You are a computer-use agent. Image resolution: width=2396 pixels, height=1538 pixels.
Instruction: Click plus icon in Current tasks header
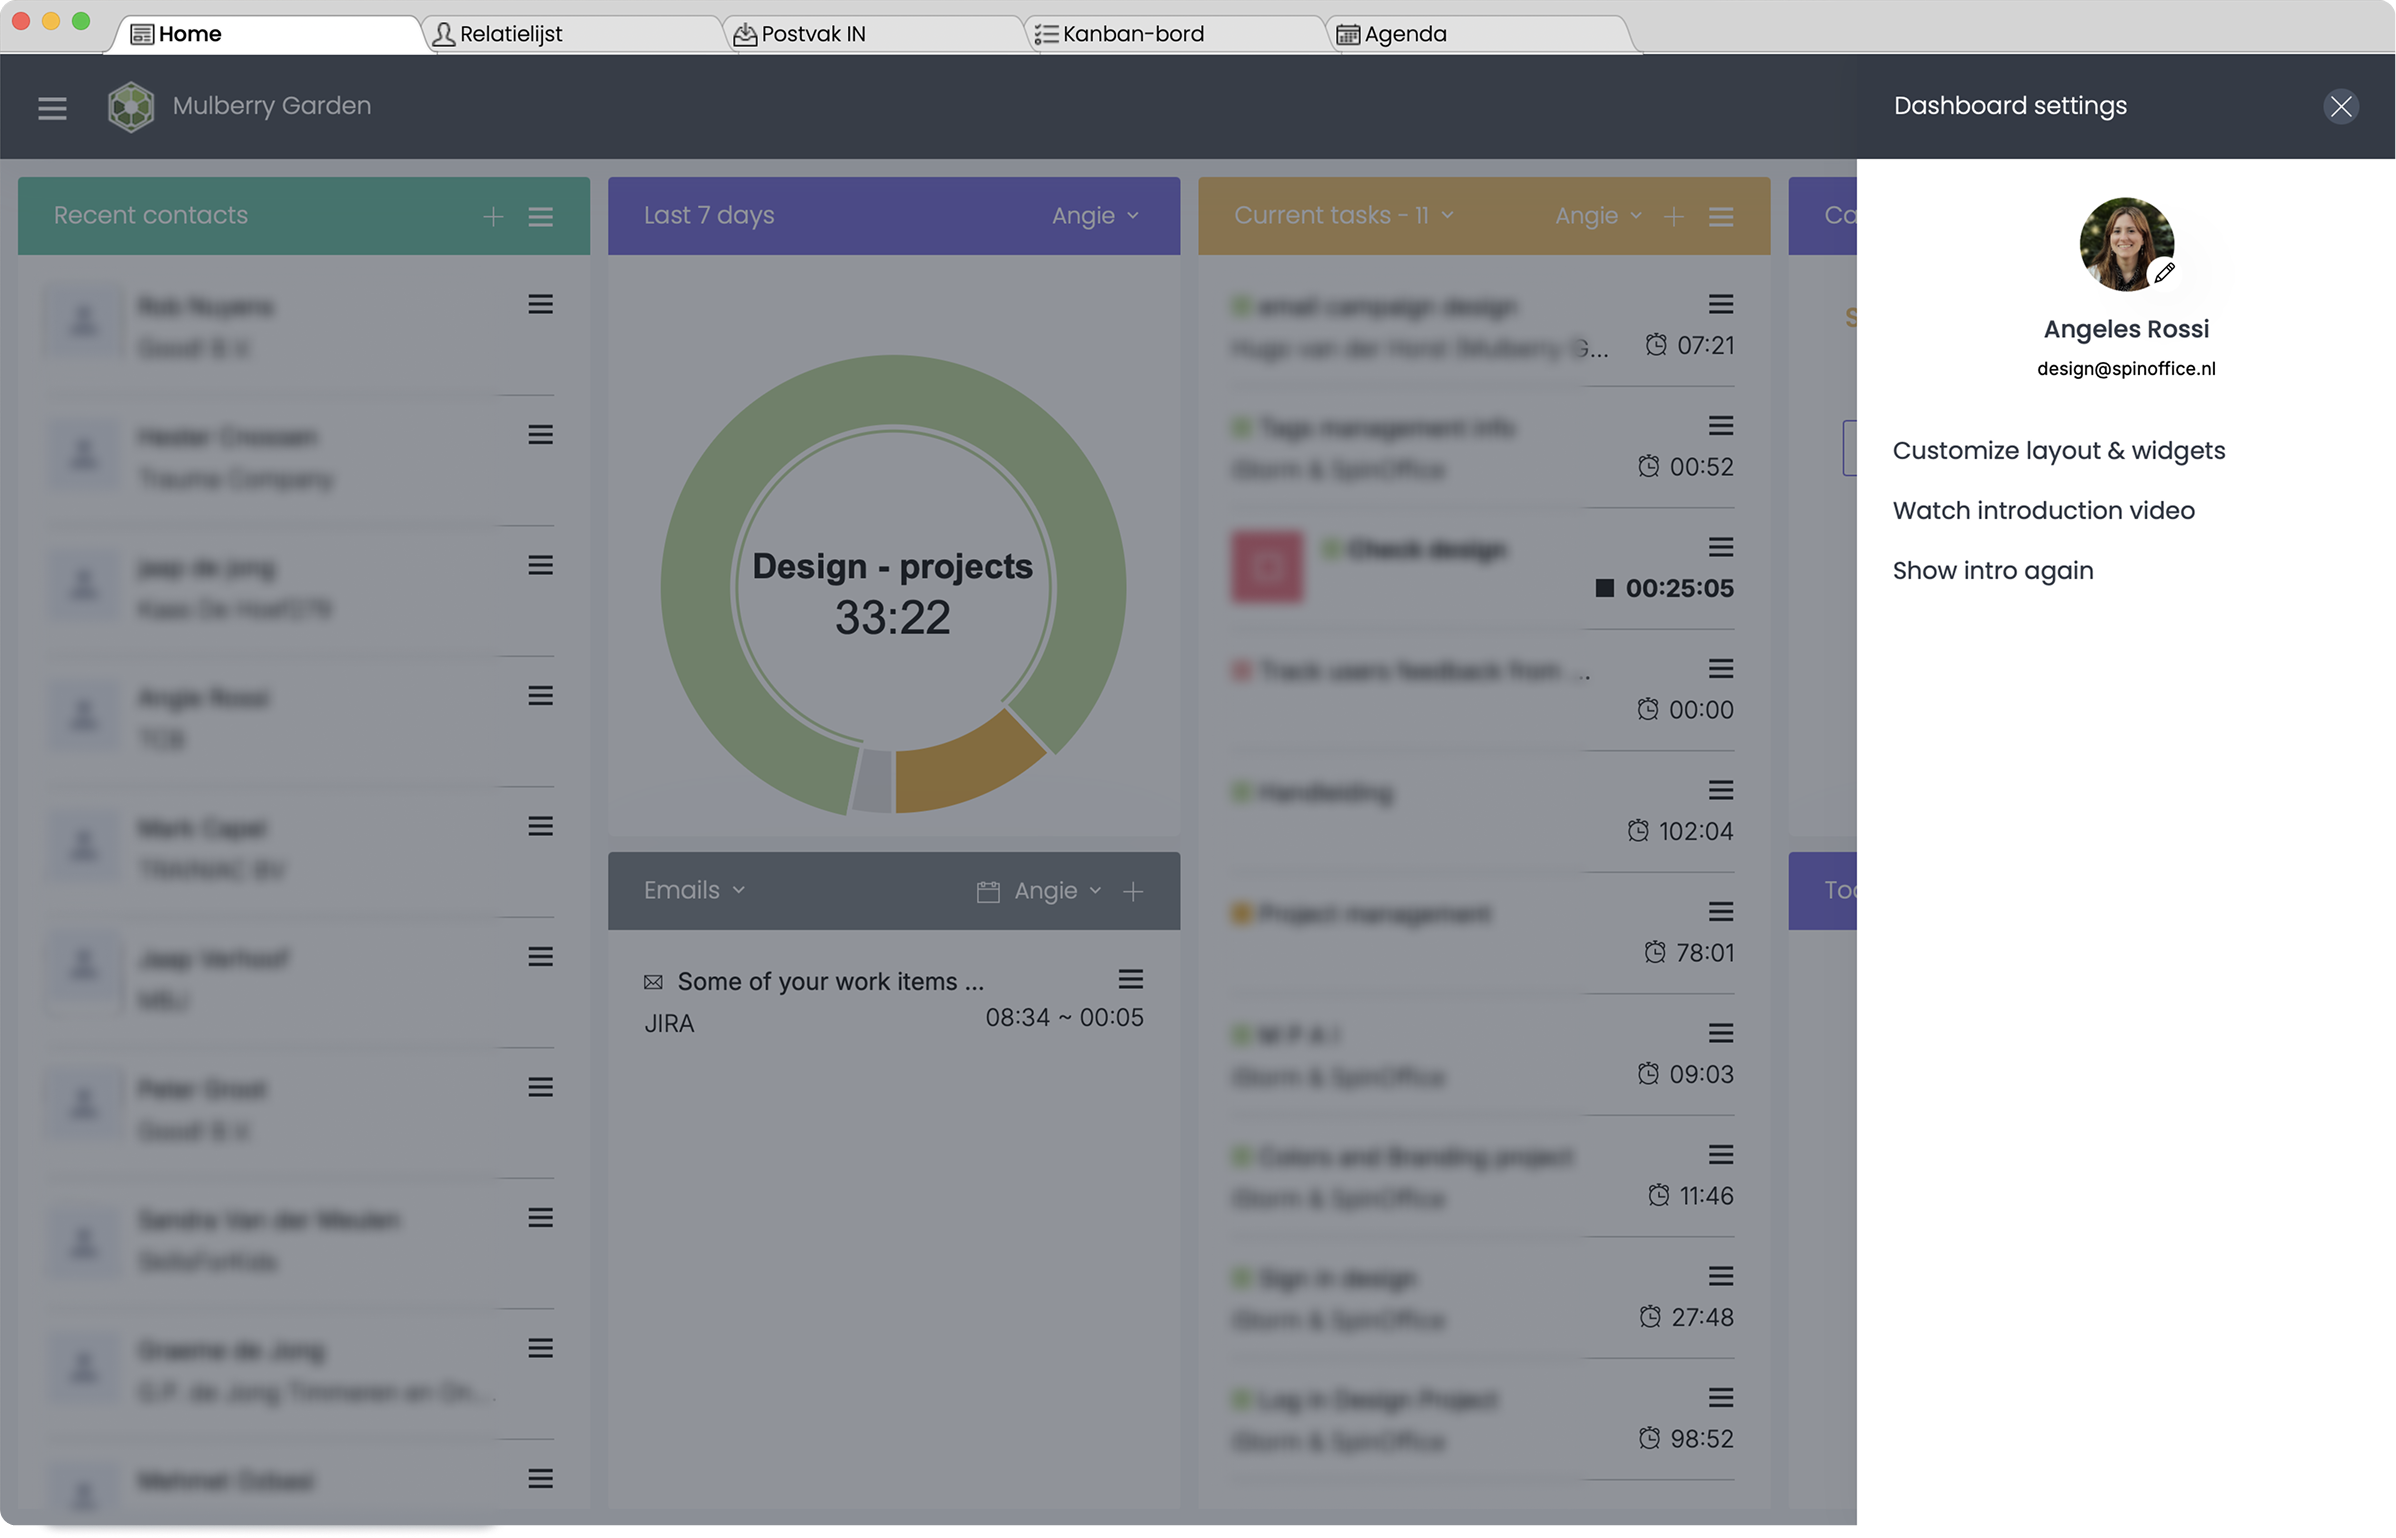(x=1674, y=216)
